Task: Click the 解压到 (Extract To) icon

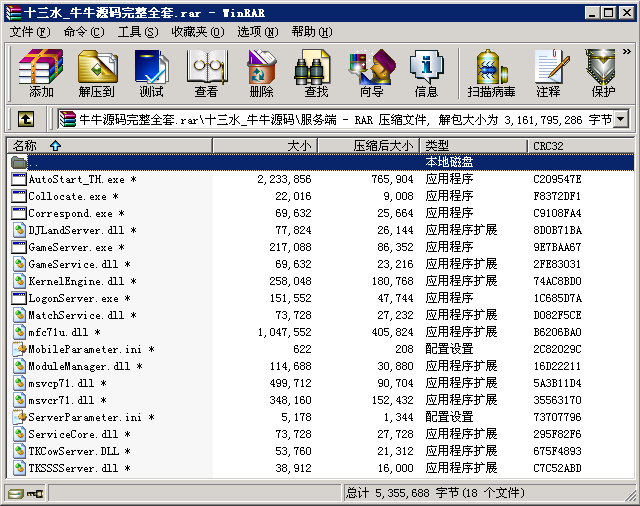Action: [97, 73]
